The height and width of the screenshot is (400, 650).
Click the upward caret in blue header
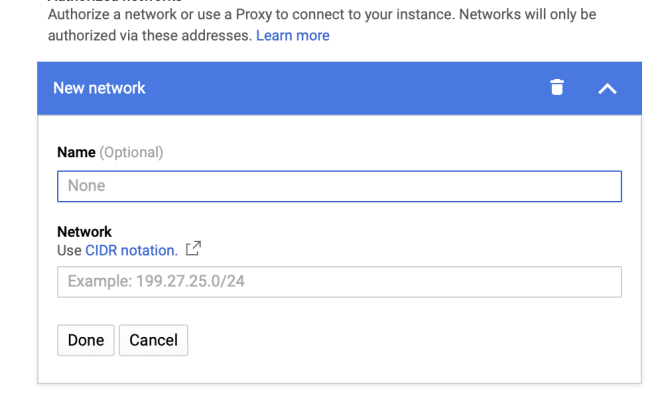(x=607, y=88)
